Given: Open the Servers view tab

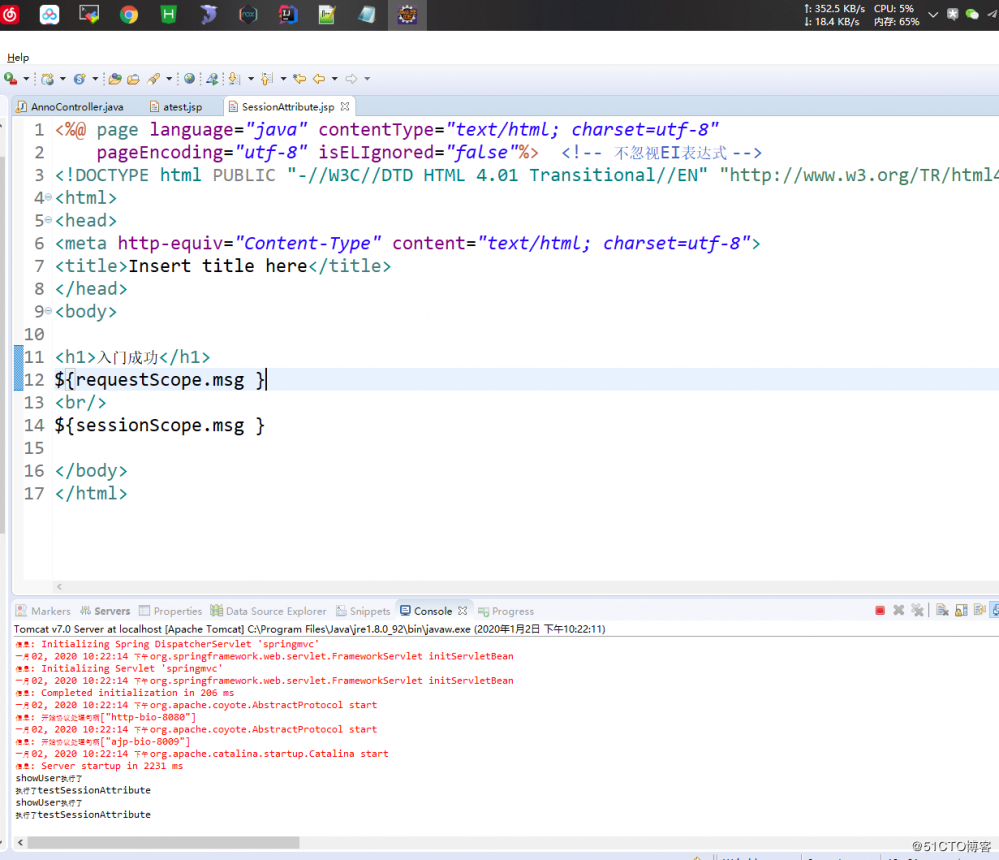Looking at the screenshot, I should [x=111, y=611].
